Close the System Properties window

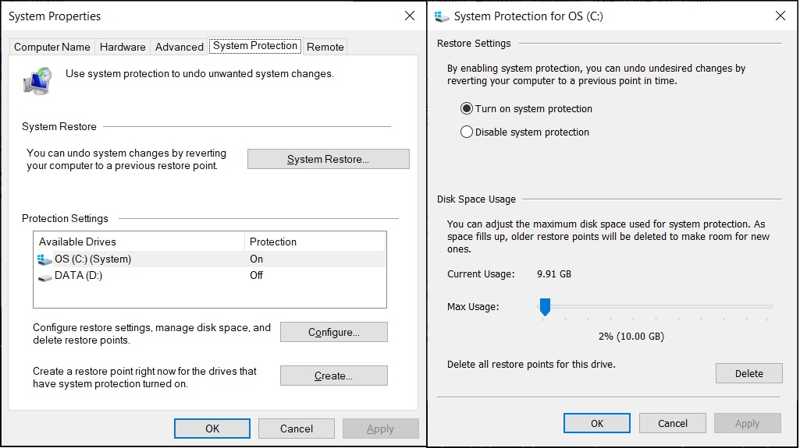(410, 16)
